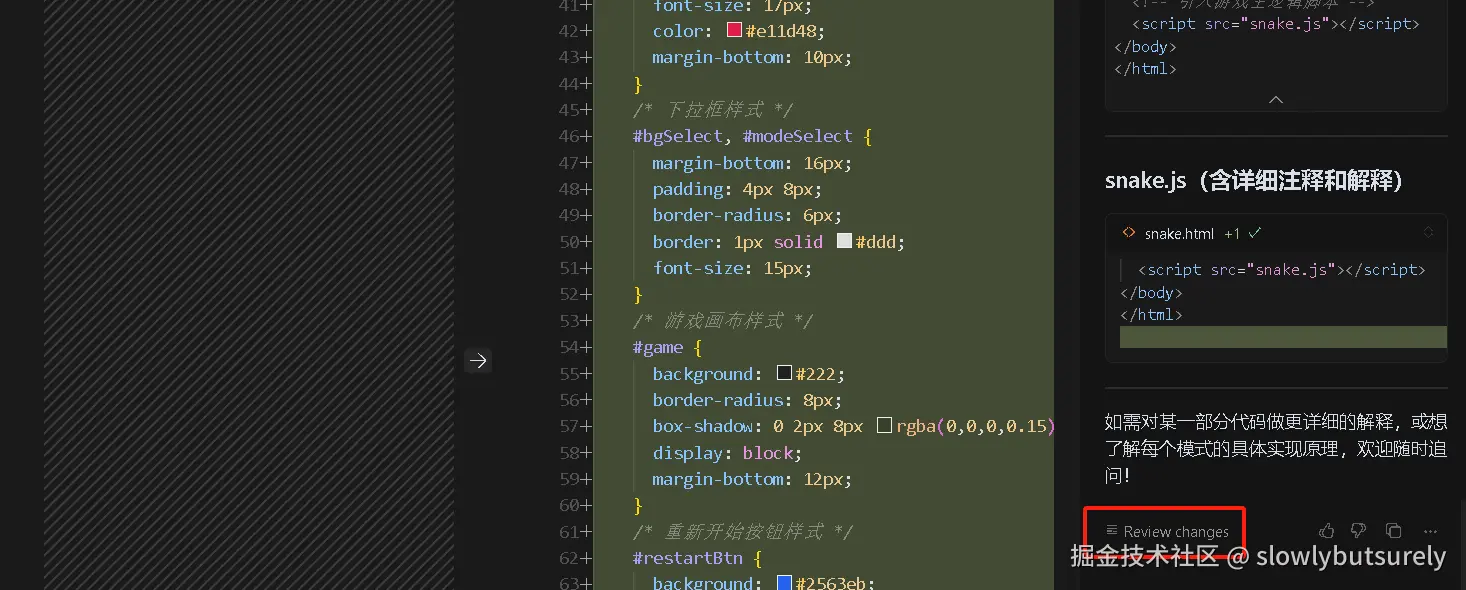Click the rgba(0,0,0,0.15) color swatch
This screenshot has width=1466, height=590.
(884, 426)
